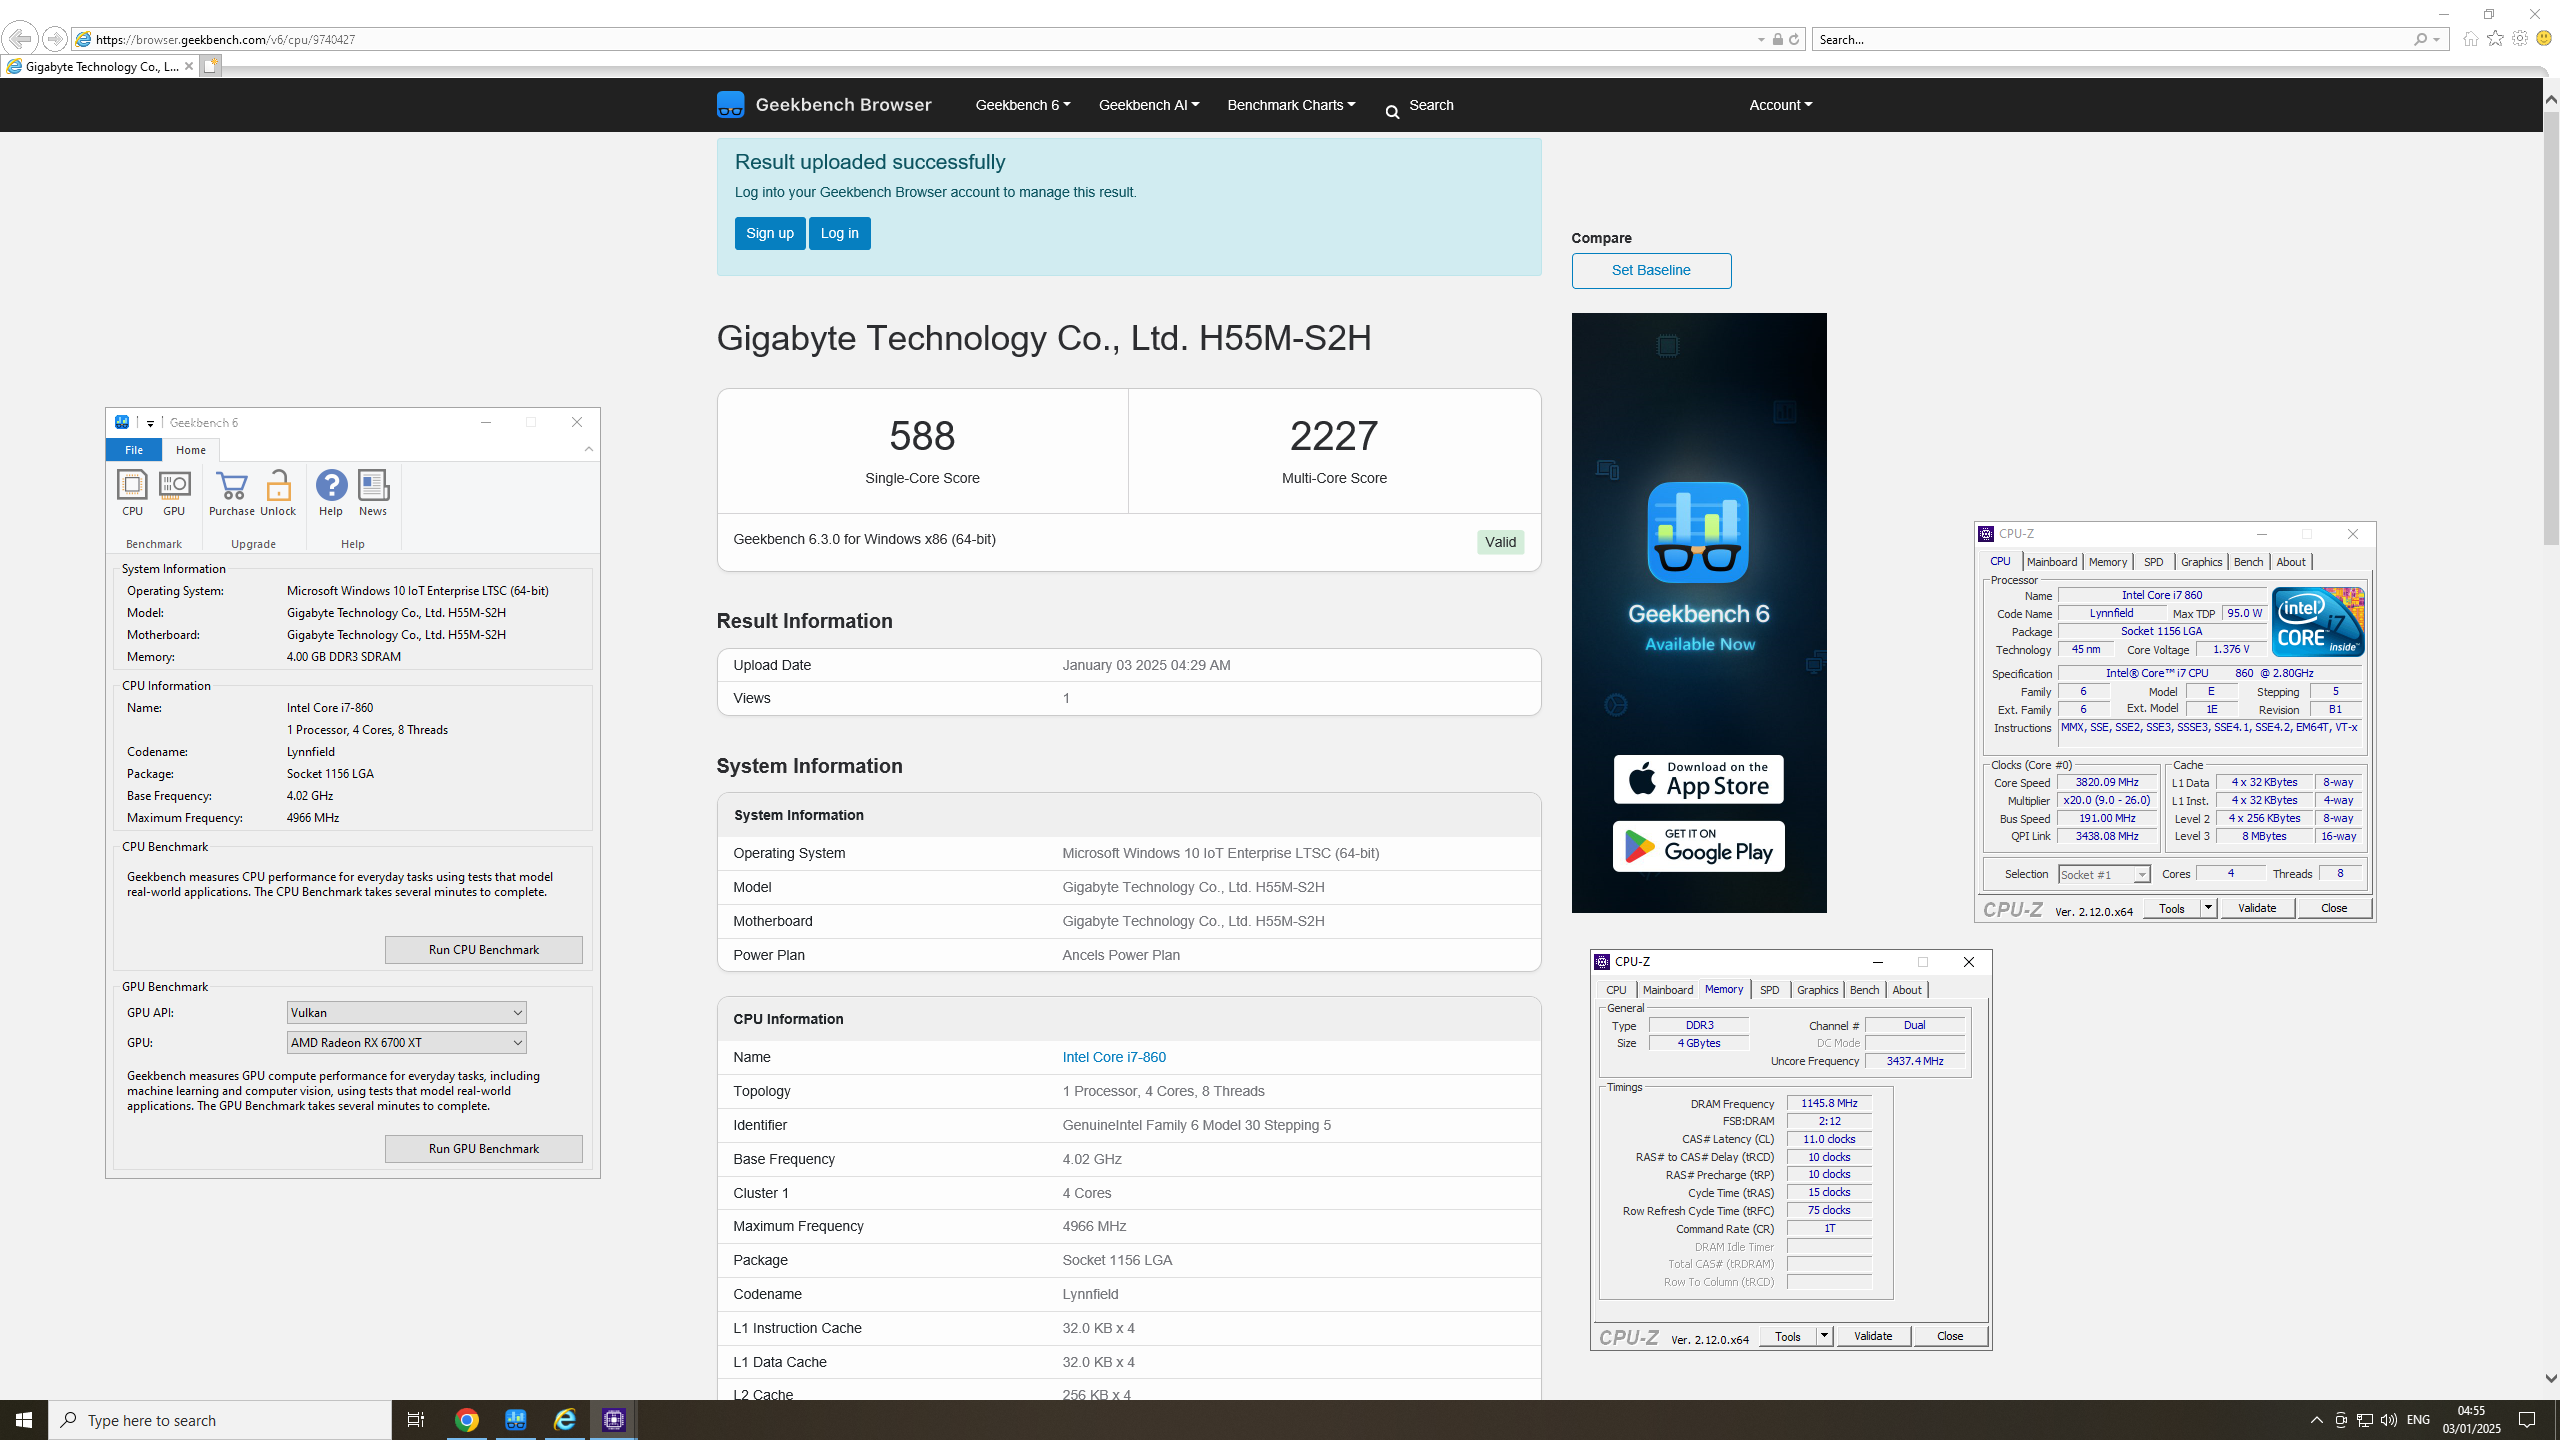This screenshot has height=1440, width=2560.
Task: Open the Geekbench 6 navbar dropdown
Action: pyautogui.click(x=1023, y=105)
